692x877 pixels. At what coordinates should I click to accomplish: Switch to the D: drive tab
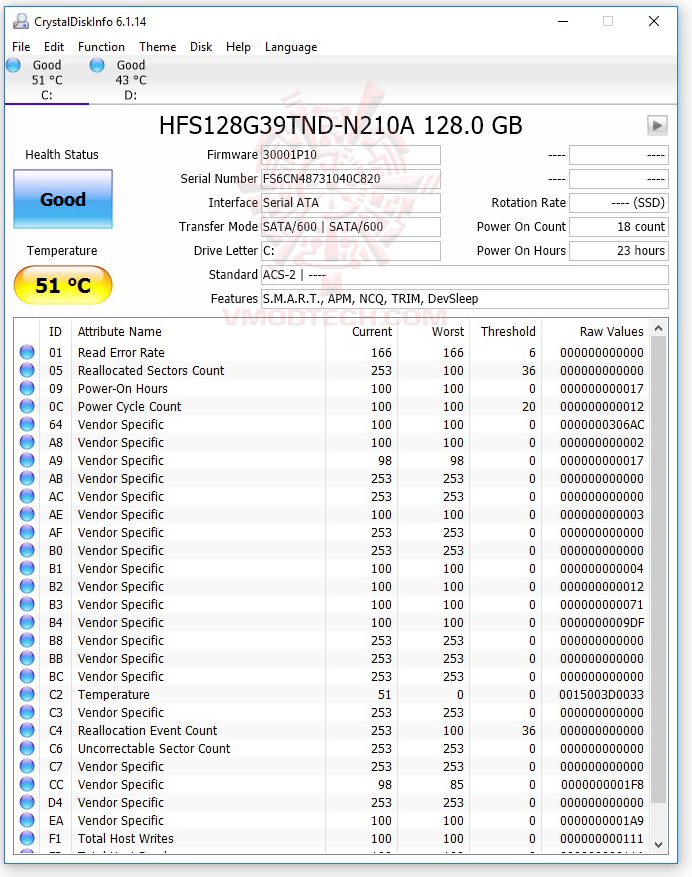coord(130,80)
